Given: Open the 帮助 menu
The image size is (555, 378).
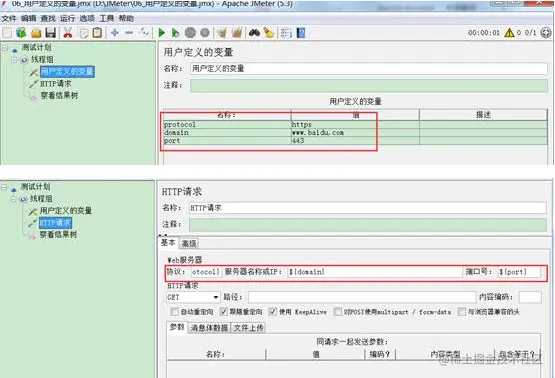Looking at the screenshot, I should click(126, 18).
